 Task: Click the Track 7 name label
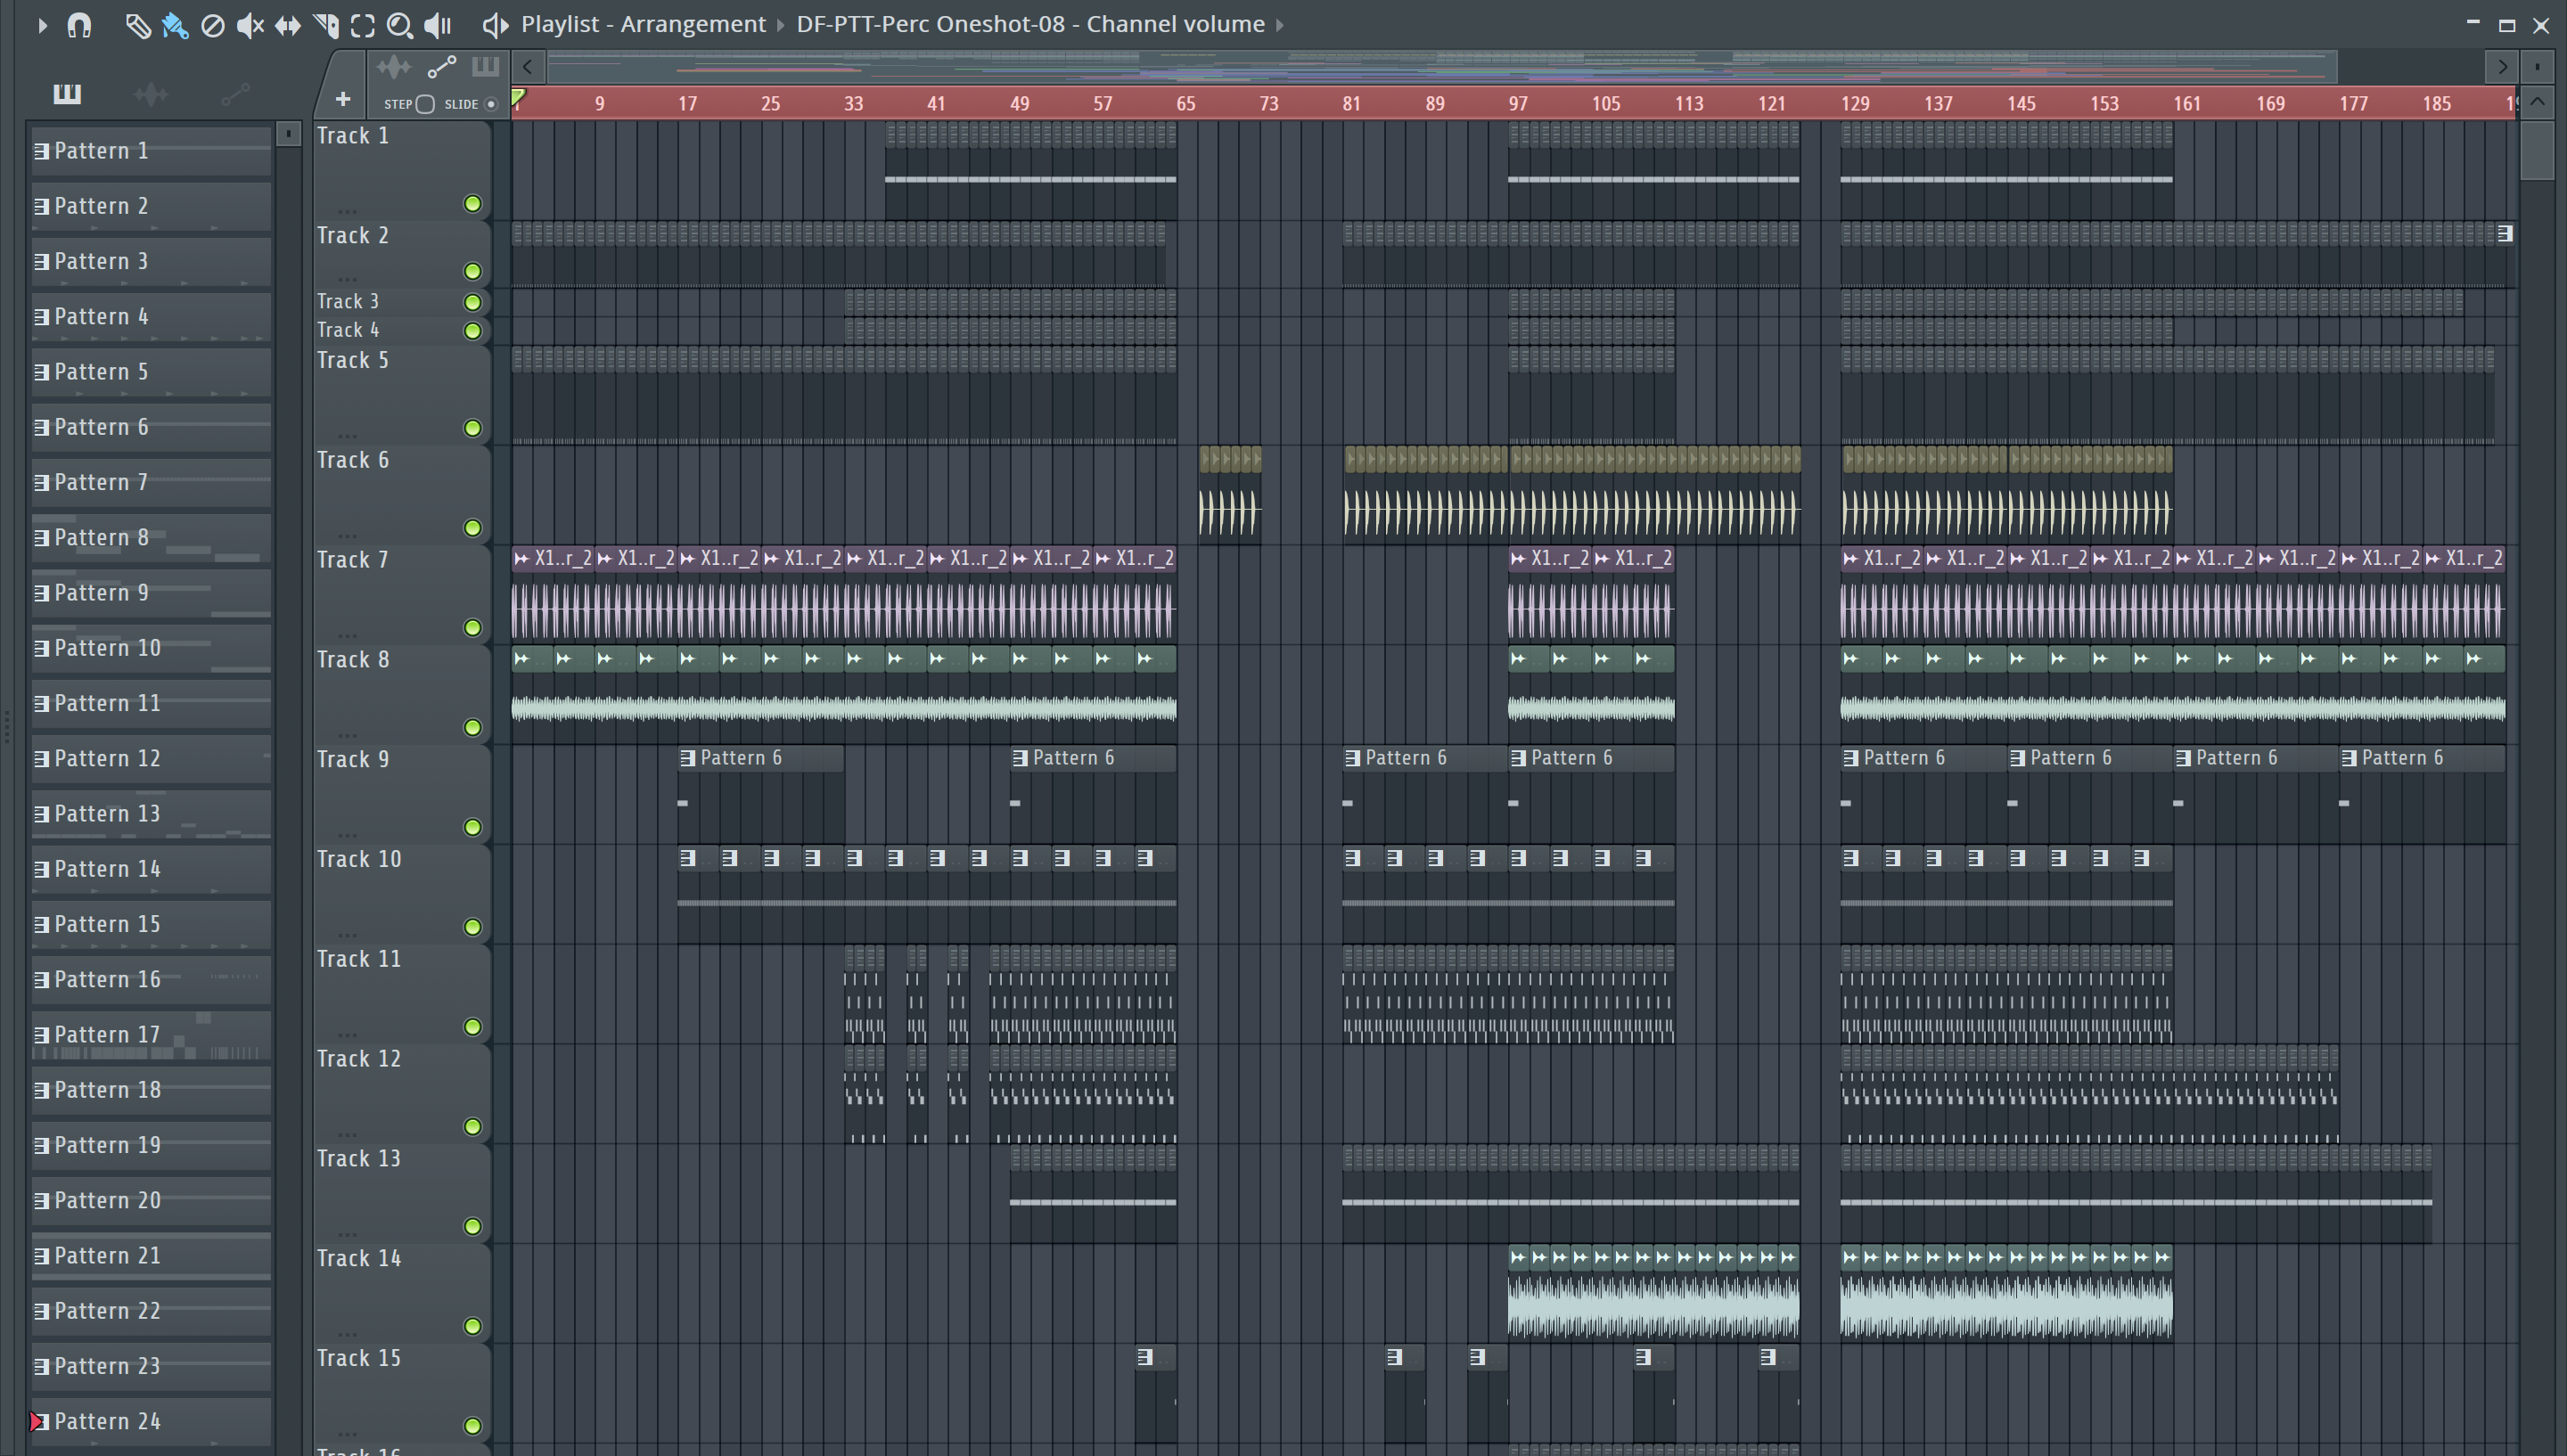tap(352, 560)
